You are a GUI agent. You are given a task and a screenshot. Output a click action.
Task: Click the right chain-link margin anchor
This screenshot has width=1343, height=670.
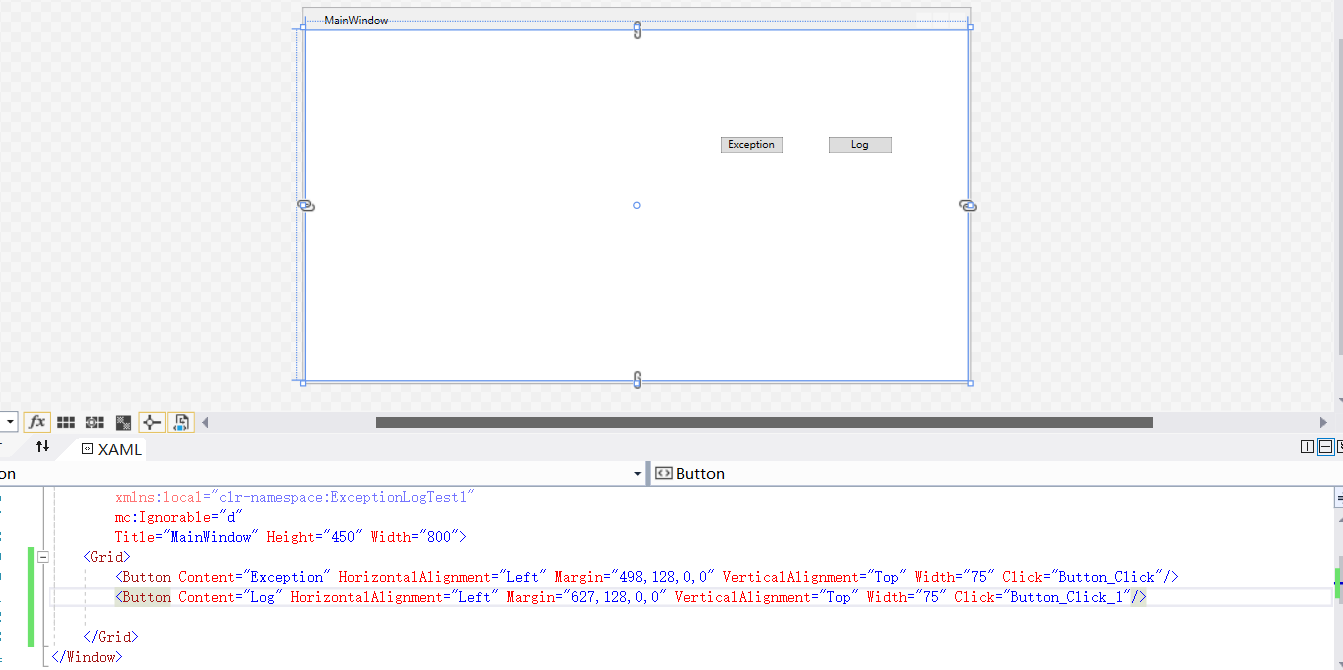tap(967, 205)
